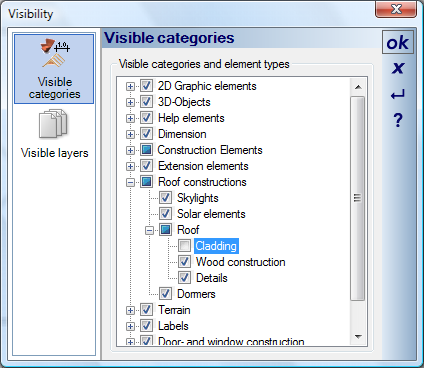Open the Visible categories panel icon
424x368 pixels.
tap(54, 69)
